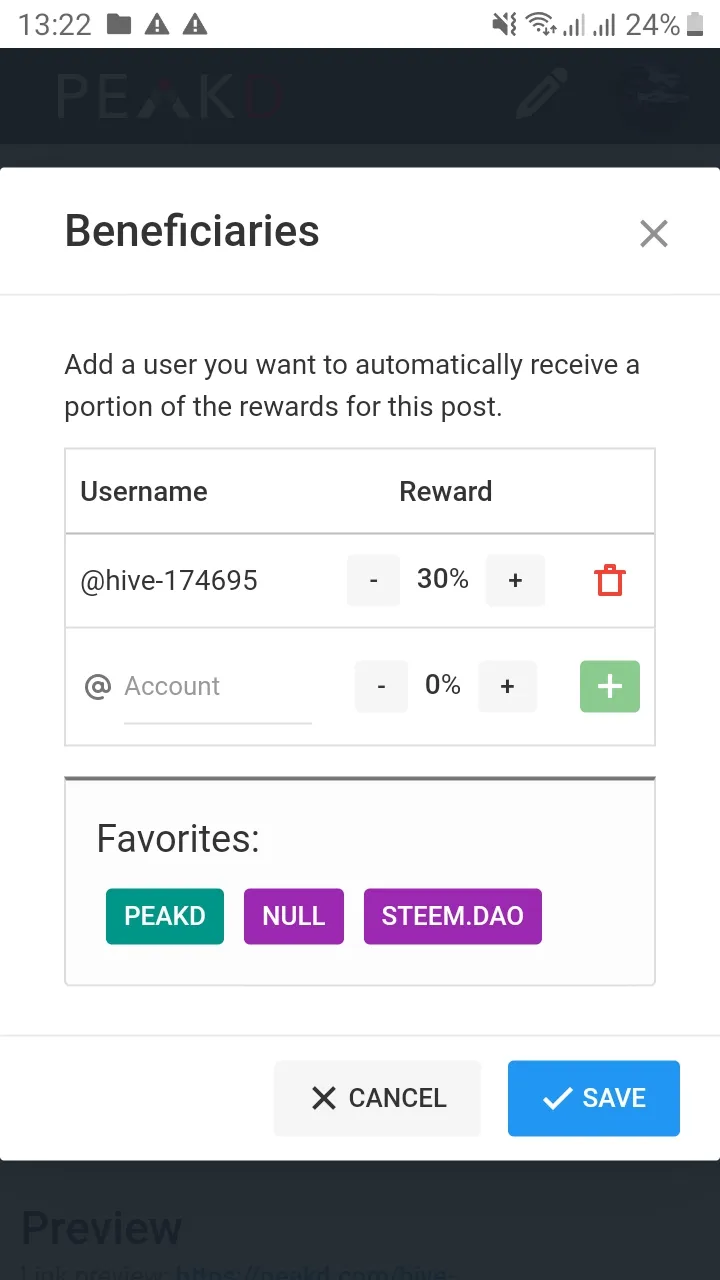The image size is (720, 1280).
Task: Select the PEAKD favorite beneficiary
Action: click(165, 916)
